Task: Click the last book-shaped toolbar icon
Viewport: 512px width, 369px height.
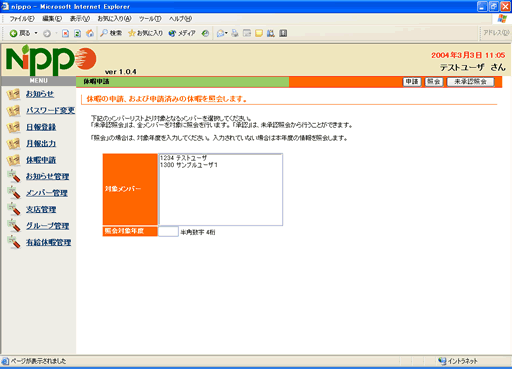Action: pyautogui.click(x=283, y=33)
